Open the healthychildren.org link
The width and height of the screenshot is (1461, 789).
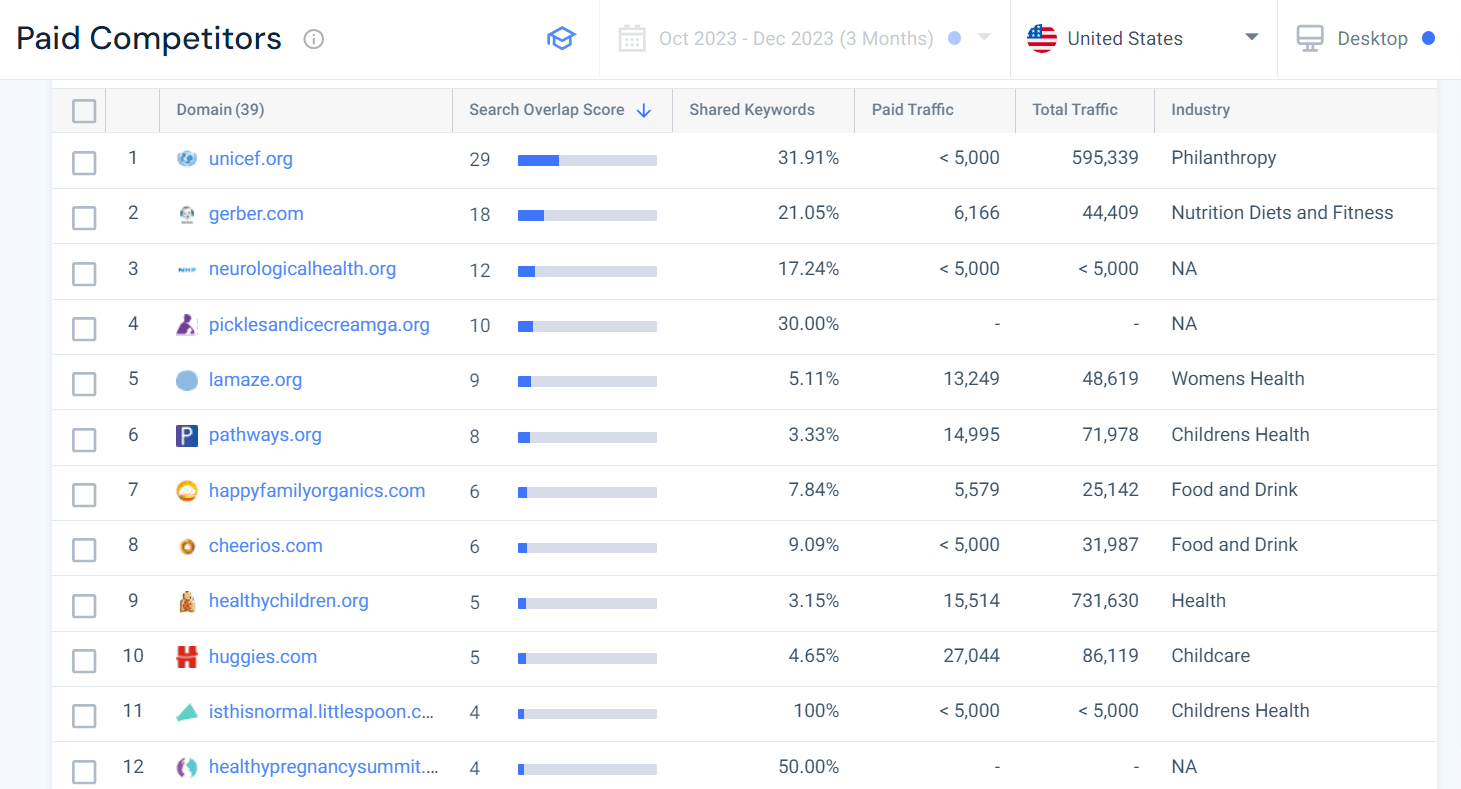289,601
